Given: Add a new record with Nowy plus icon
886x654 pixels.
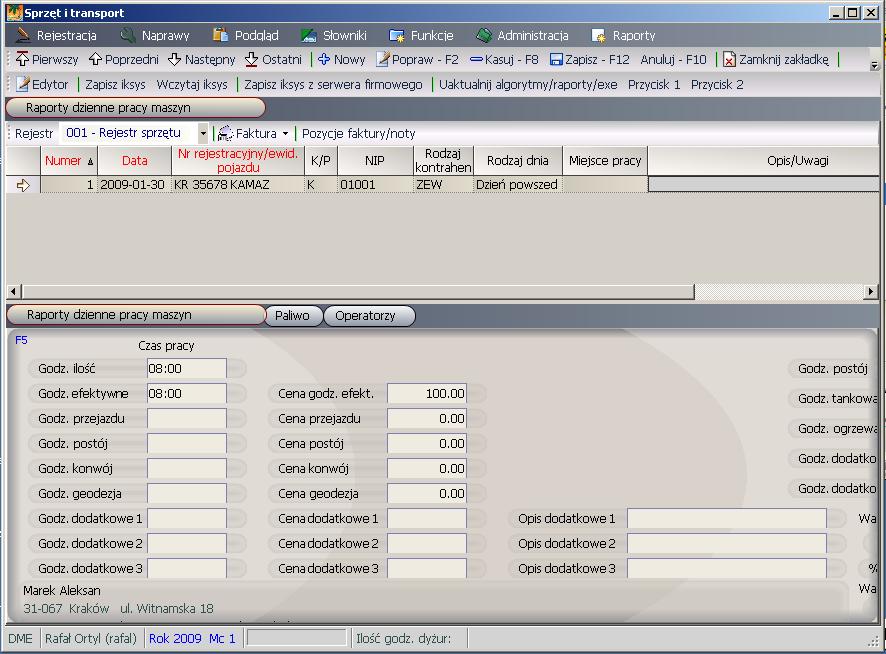Looking at the screenshot, I should 324,59.
